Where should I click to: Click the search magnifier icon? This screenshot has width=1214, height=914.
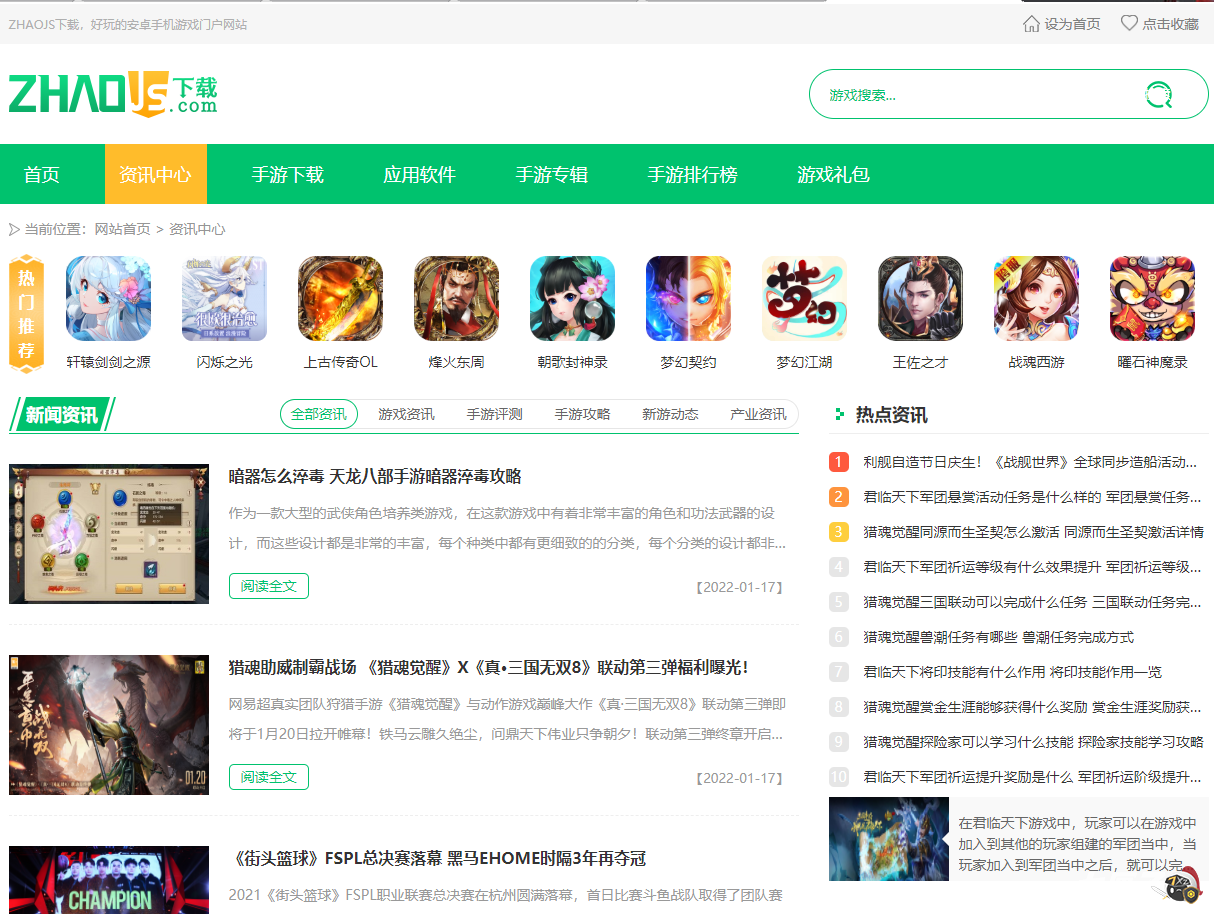coord(1158,95)
